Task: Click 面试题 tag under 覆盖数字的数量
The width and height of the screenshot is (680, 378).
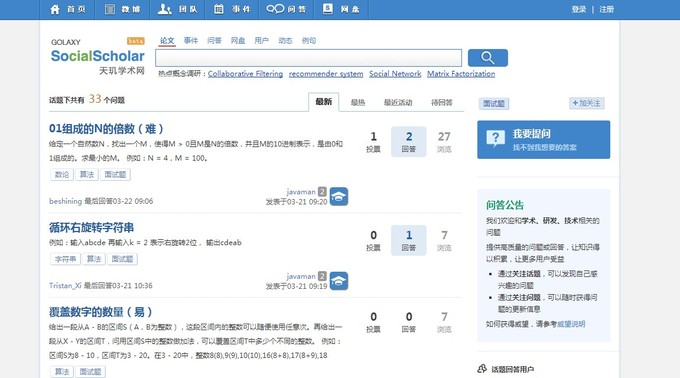Action: [x=90, y=372]
